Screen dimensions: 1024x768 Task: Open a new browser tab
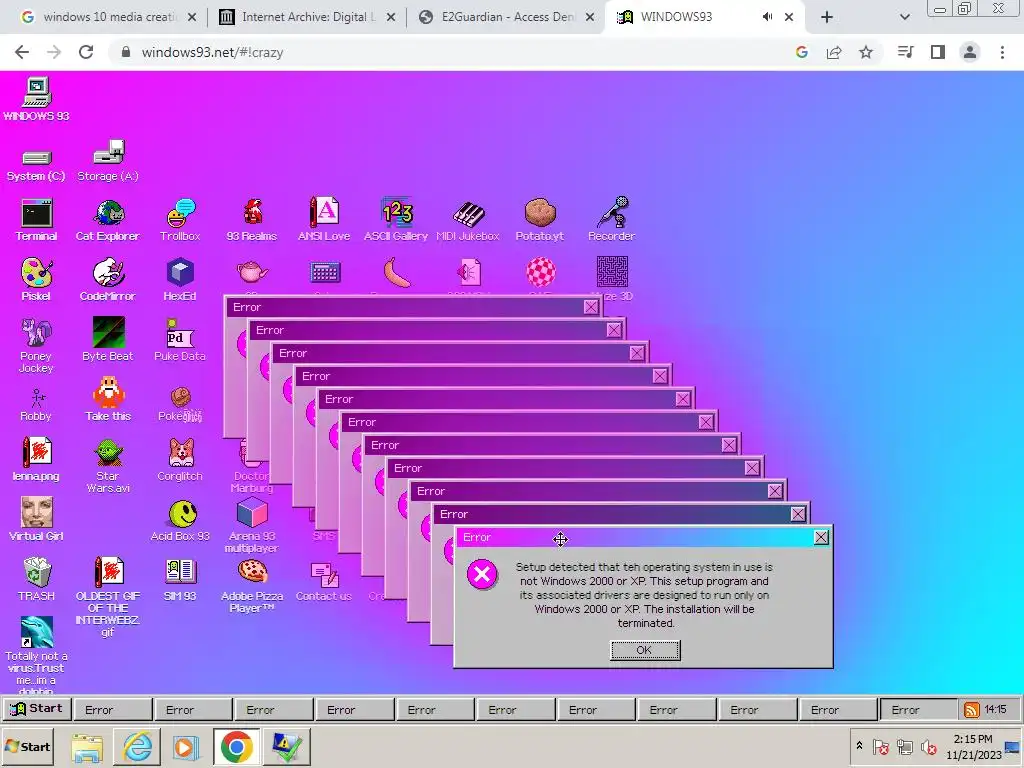pyautogui.click(x=827, y=17)
